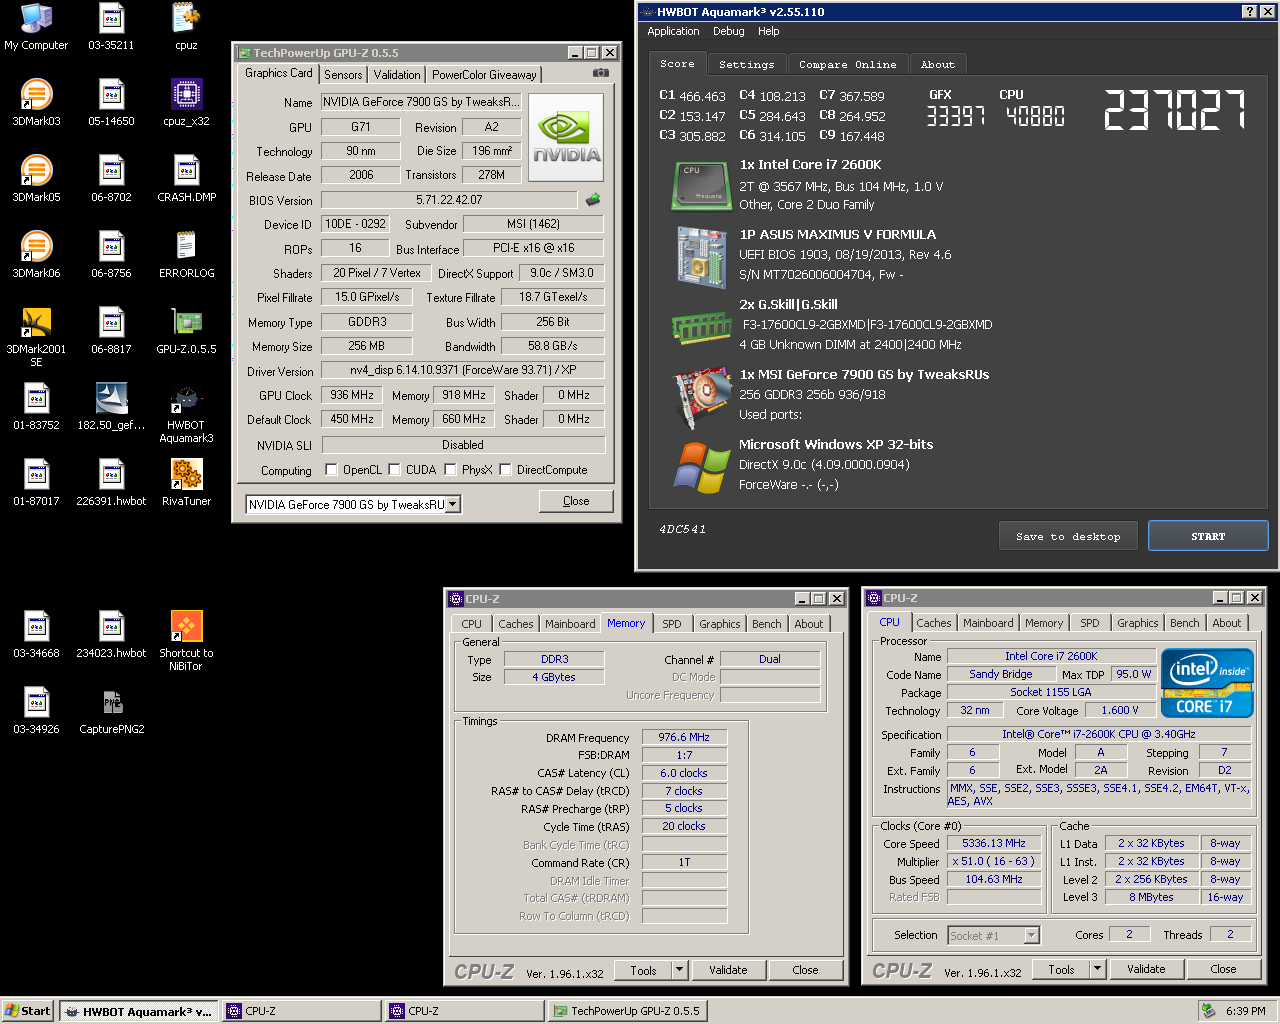Screen dimensions: 1280x1024
Task: Open Caches tab in right CPU-Z window
Action: coord(933,623)
